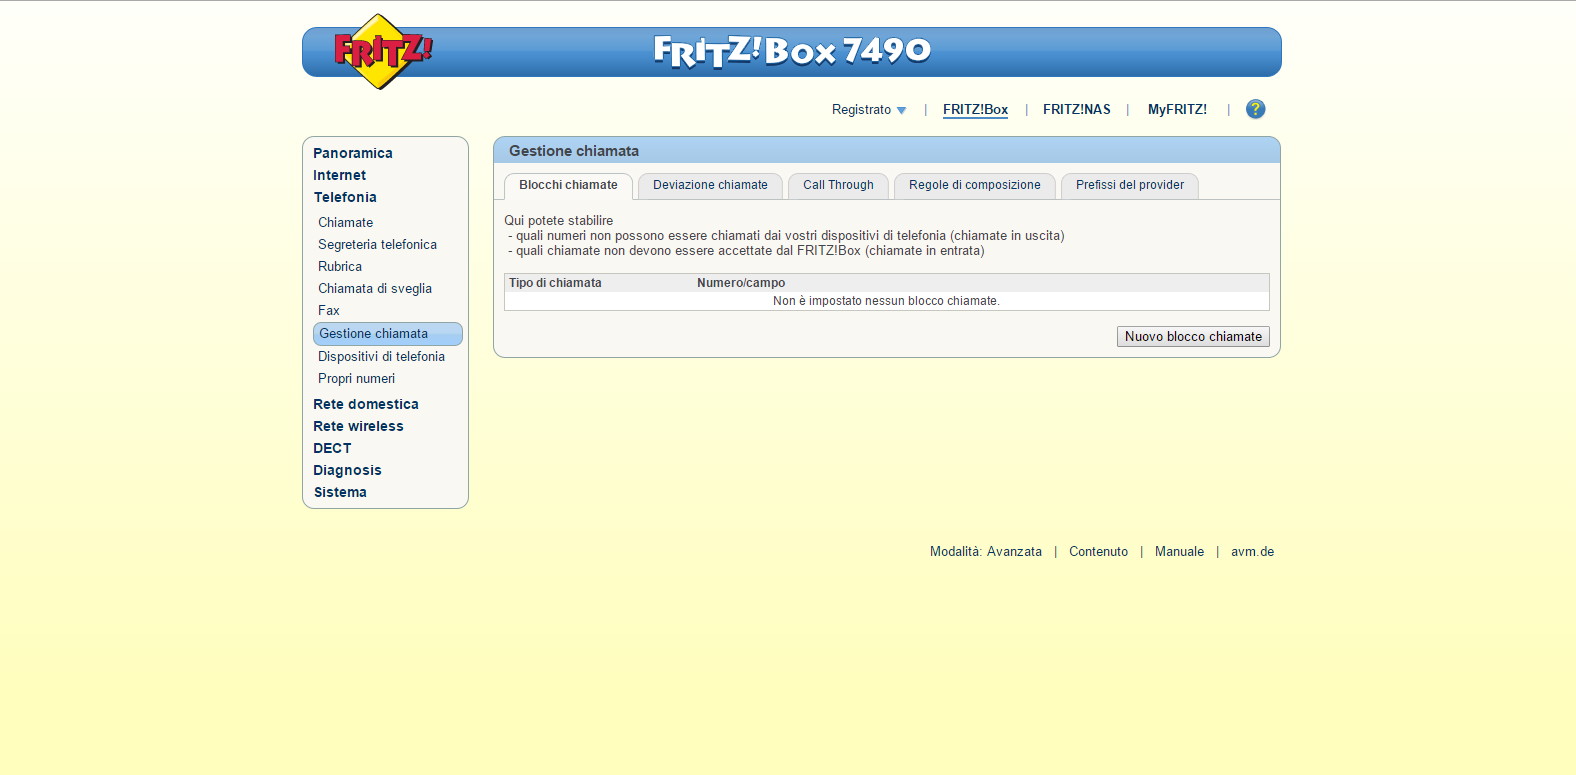Open the FRITZ!NAS link

coord(1076,110)
